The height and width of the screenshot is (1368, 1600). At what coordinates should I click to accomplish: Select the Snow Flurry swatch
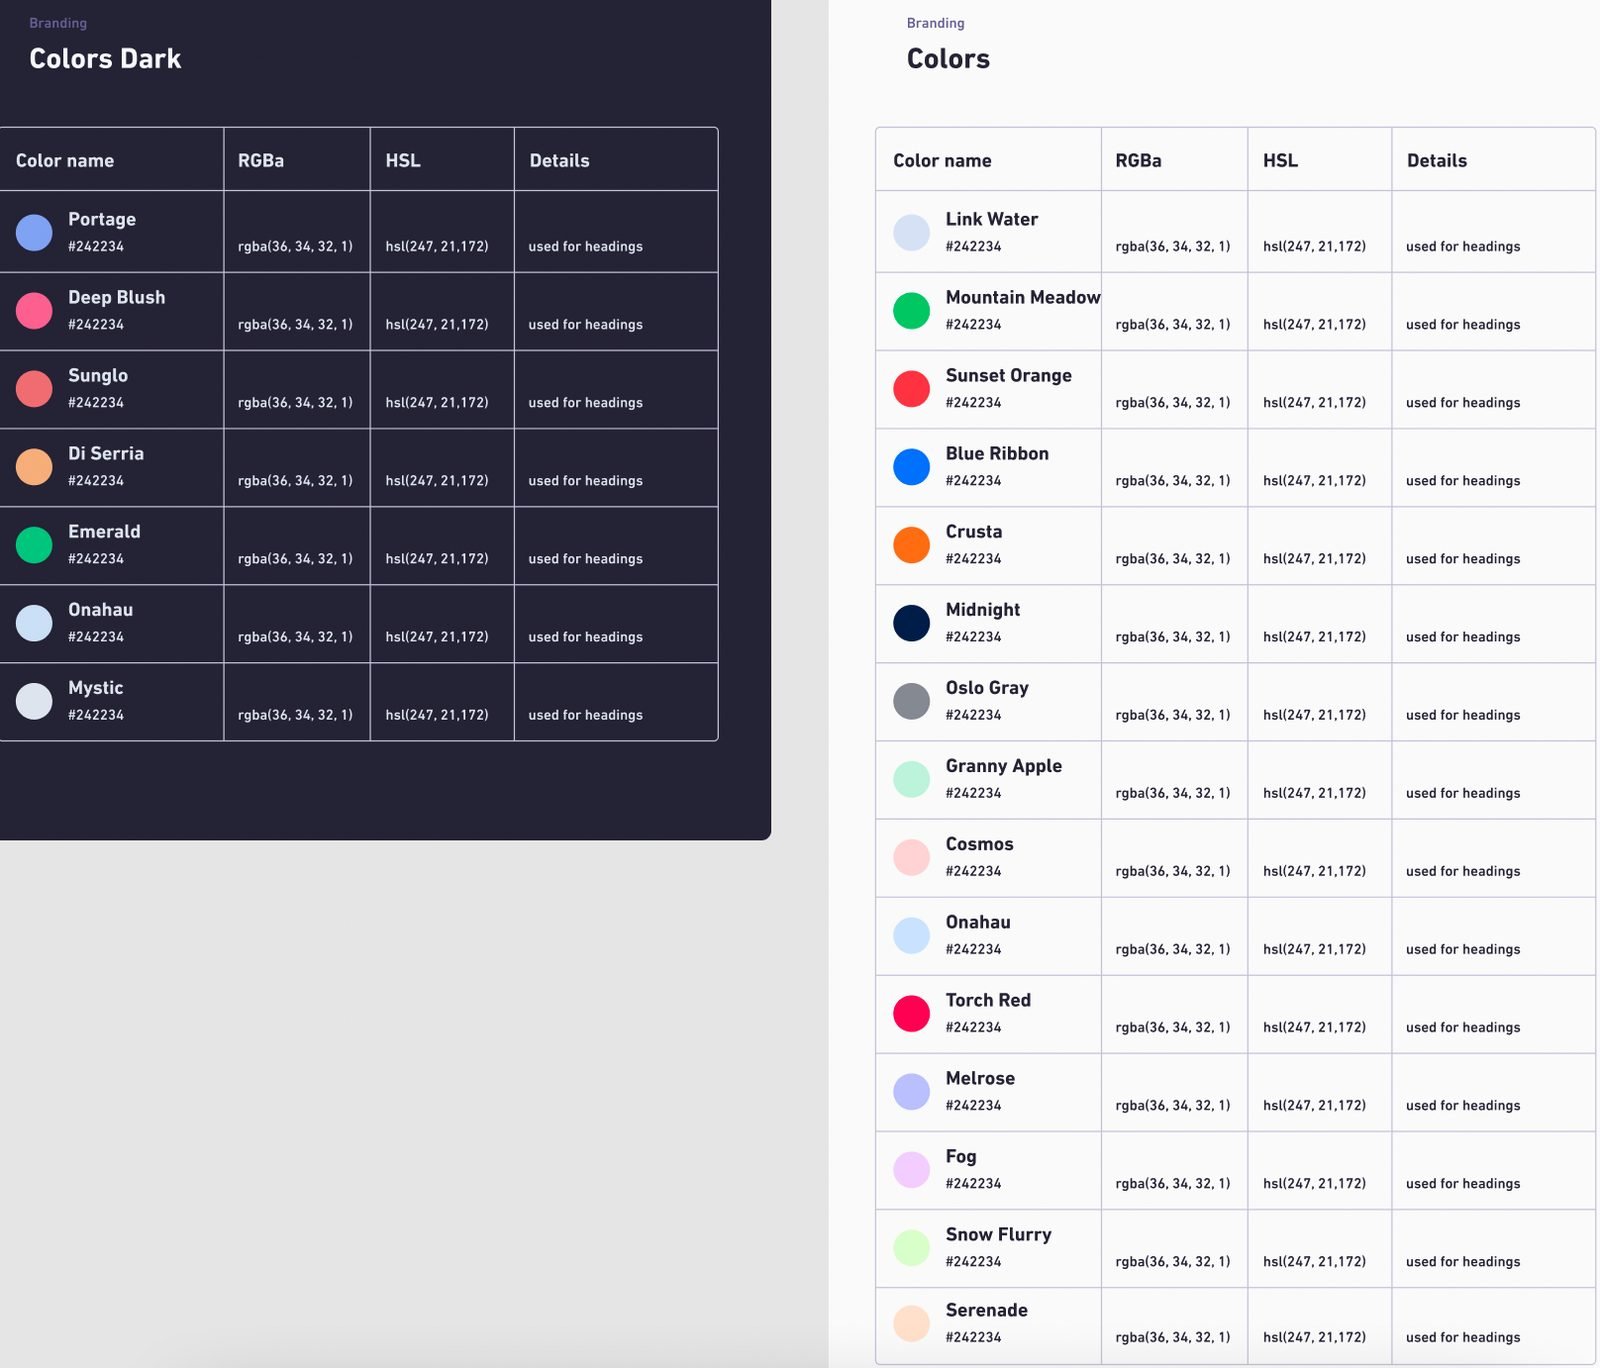(x=911, y=1247)
